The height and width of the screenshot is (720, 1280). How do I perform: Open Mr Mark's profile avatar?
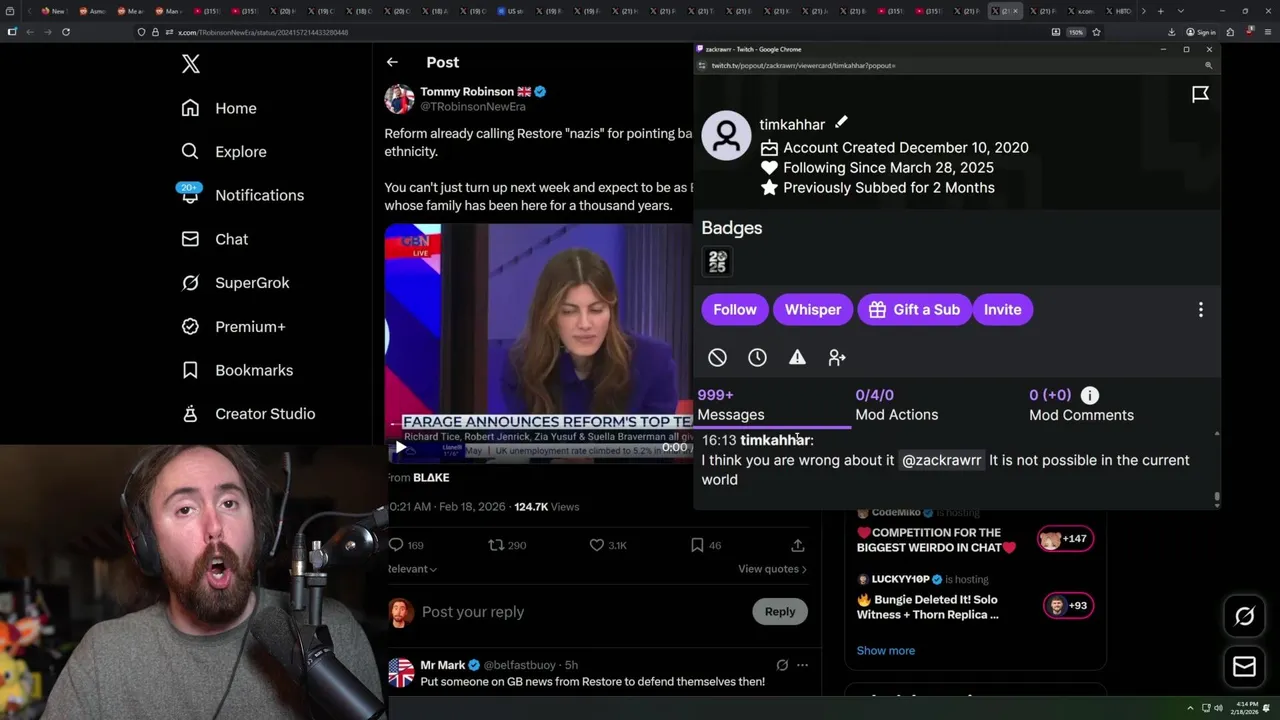point(401,673)
